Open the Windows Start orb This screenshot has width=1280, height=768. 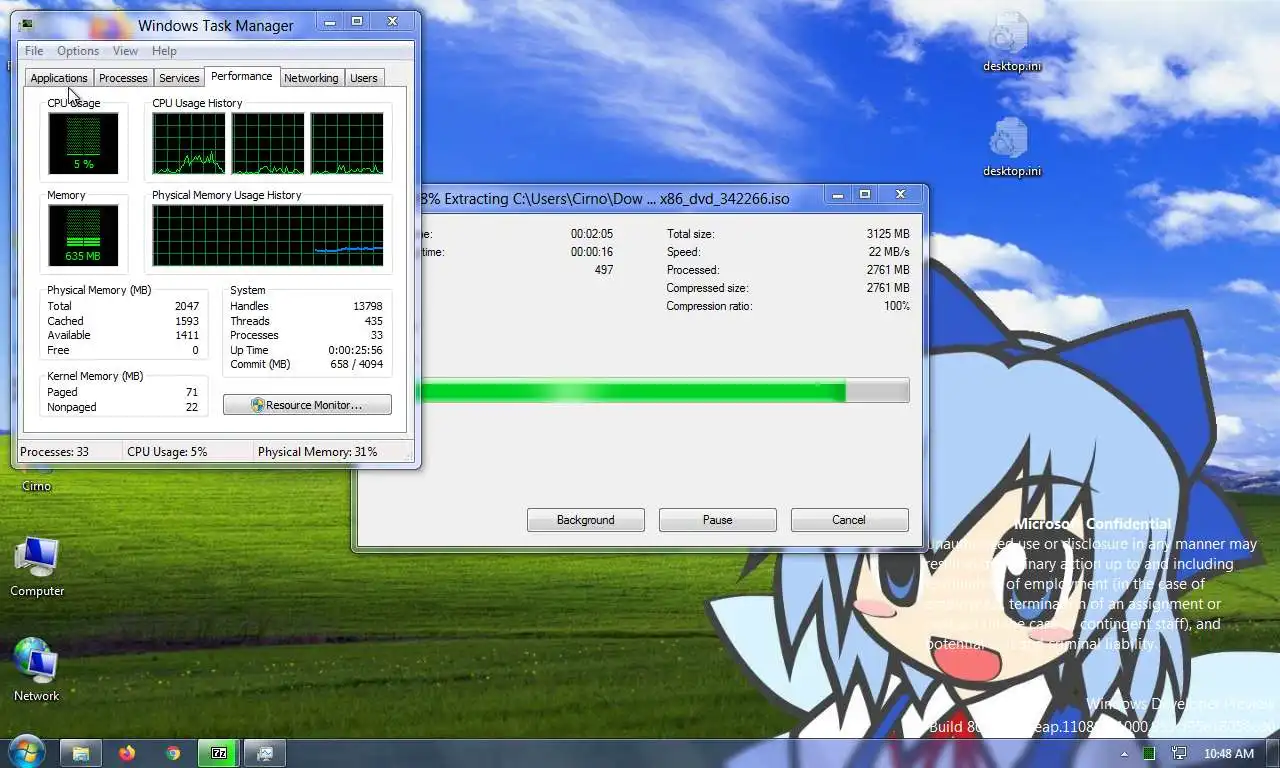25,752
